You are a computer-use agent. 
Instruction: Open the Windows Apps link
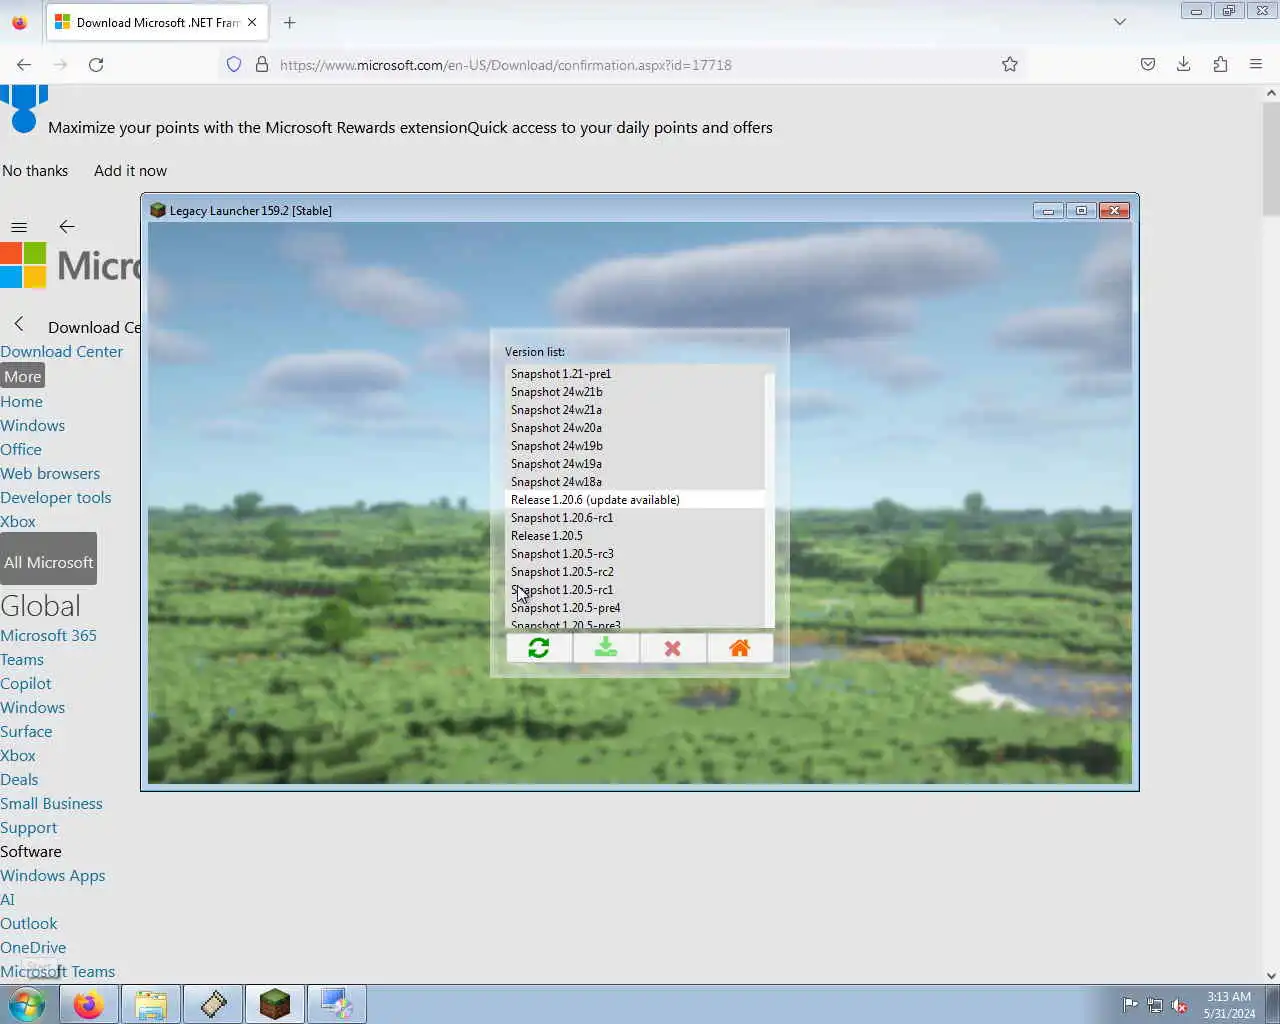click(53, 876)
